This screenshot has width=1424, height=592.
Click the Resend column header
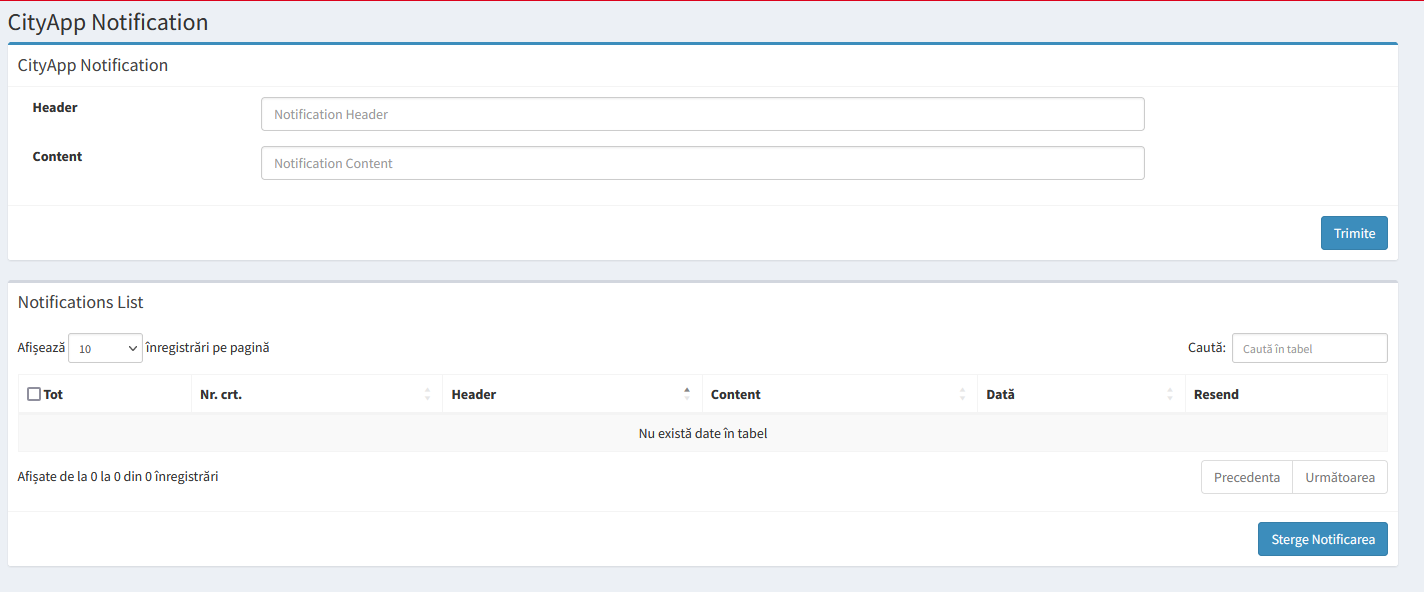pyautogui.click(x=1216, y=394)
